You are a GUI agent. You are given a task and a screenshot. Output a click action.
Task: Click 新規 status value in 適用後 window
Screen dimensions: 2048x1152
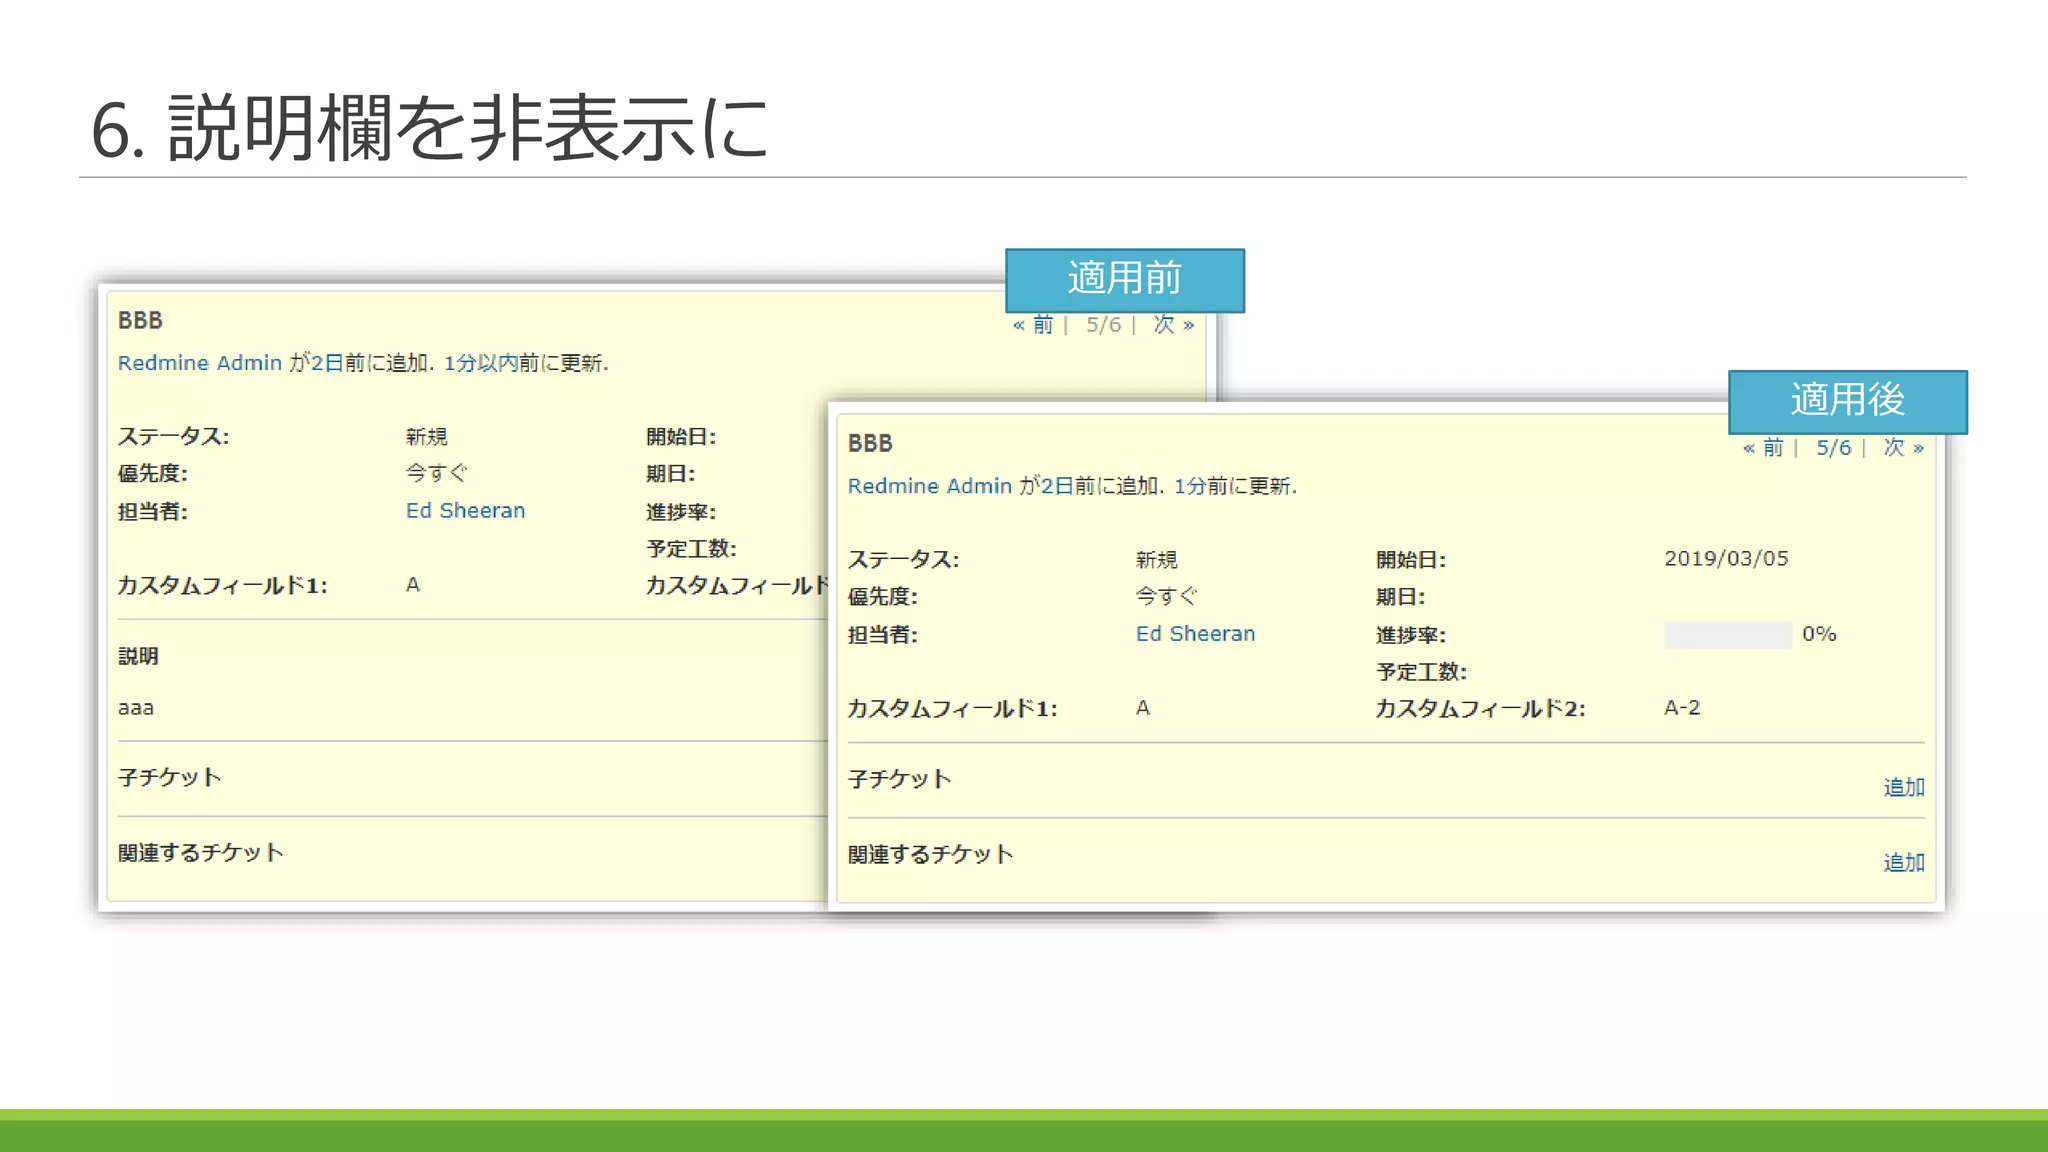[1156, 560]
